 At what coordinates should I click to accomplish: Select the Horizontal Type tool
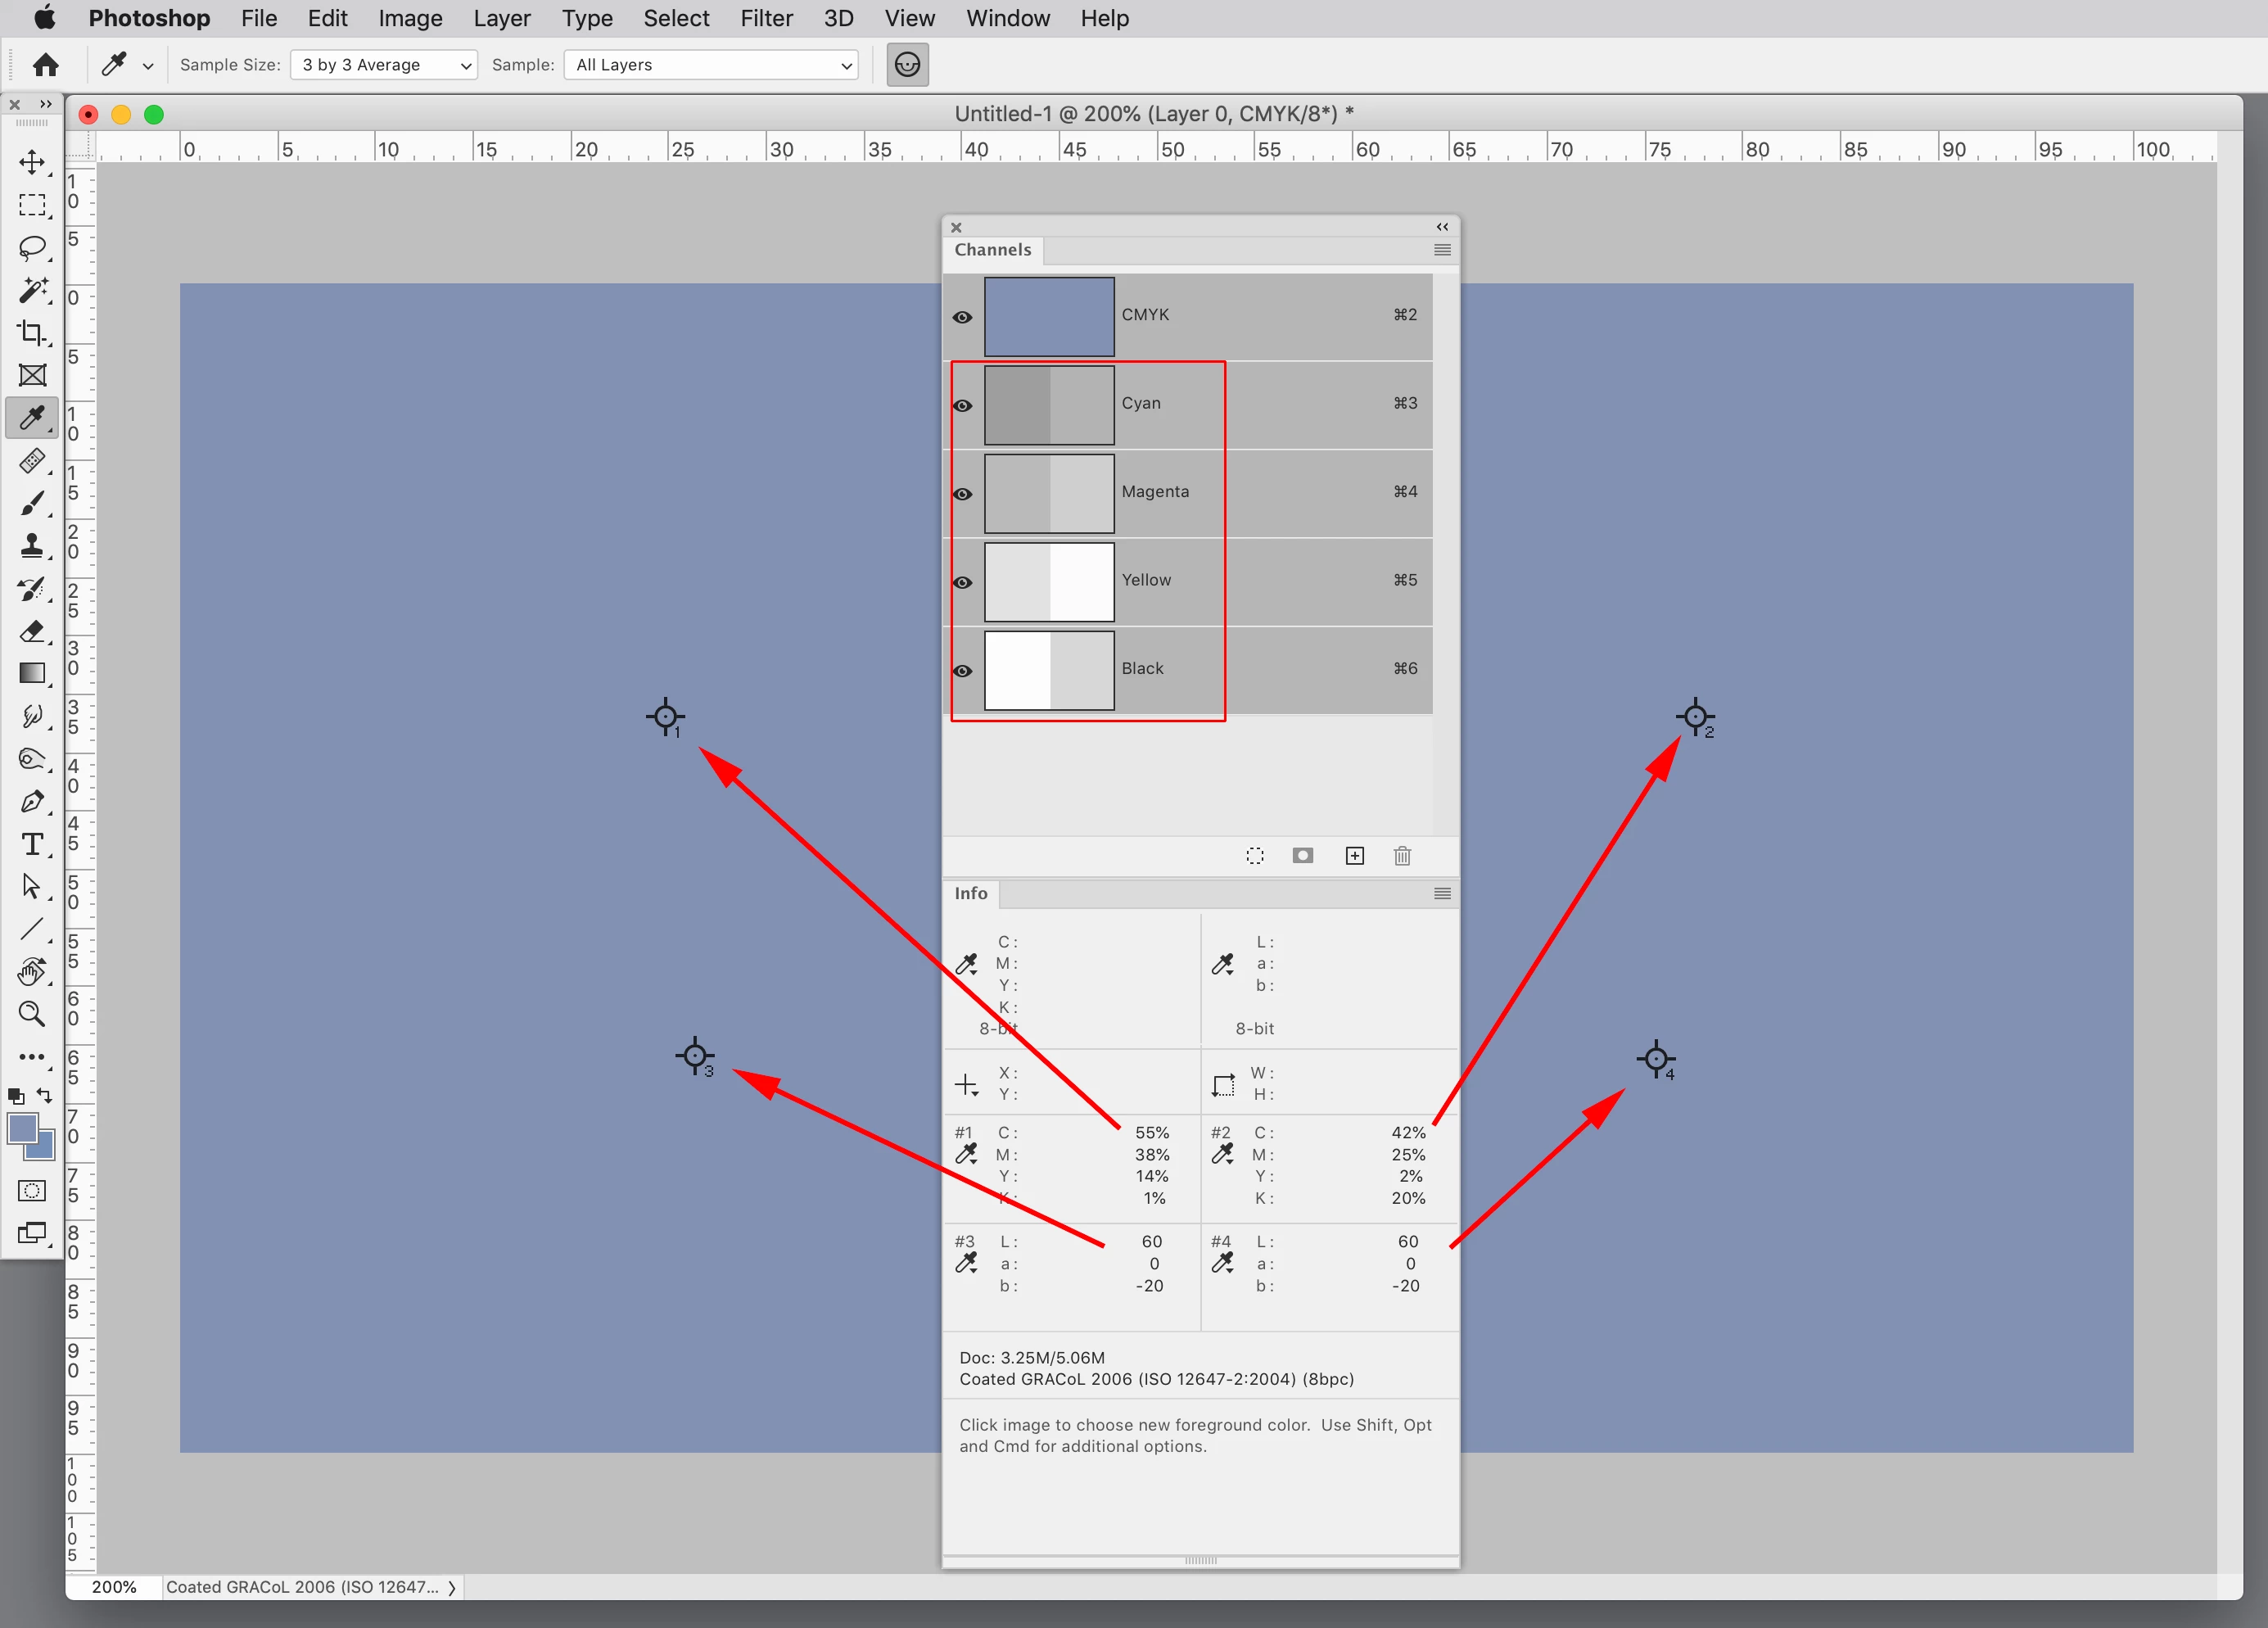point(32,845)
